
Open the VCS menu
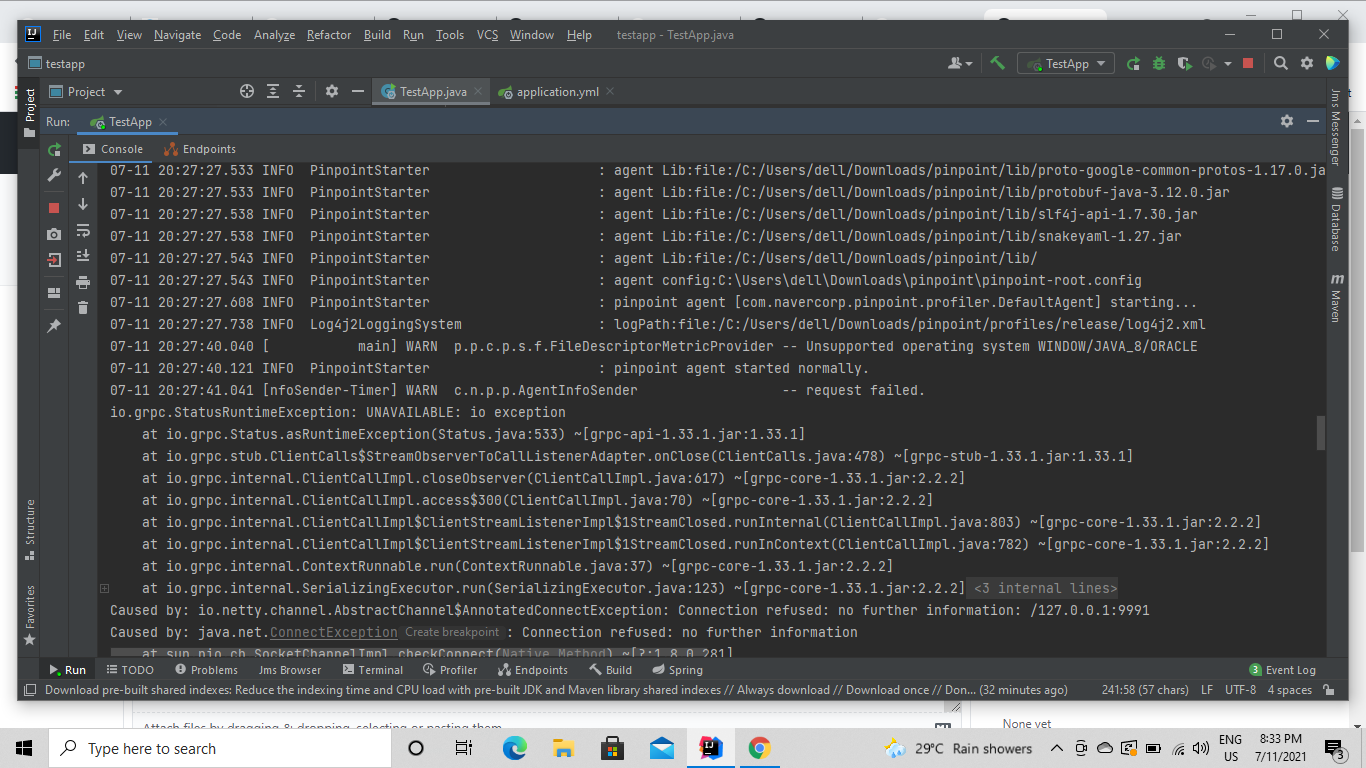pos(487,35)
